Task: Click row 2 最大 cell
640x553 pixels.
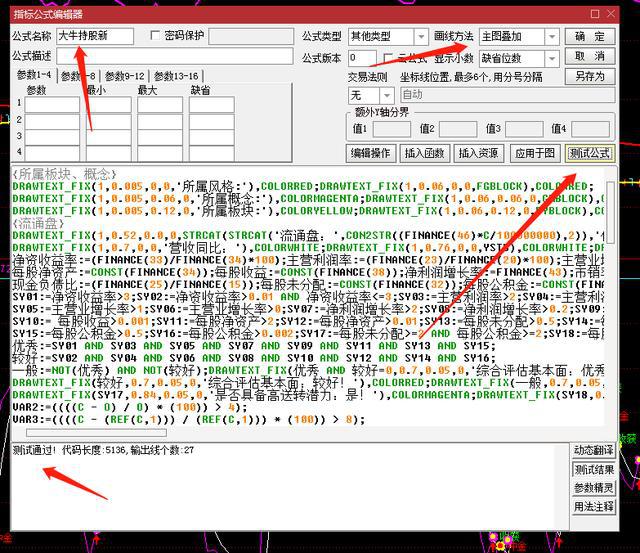Action: (160, 121)
